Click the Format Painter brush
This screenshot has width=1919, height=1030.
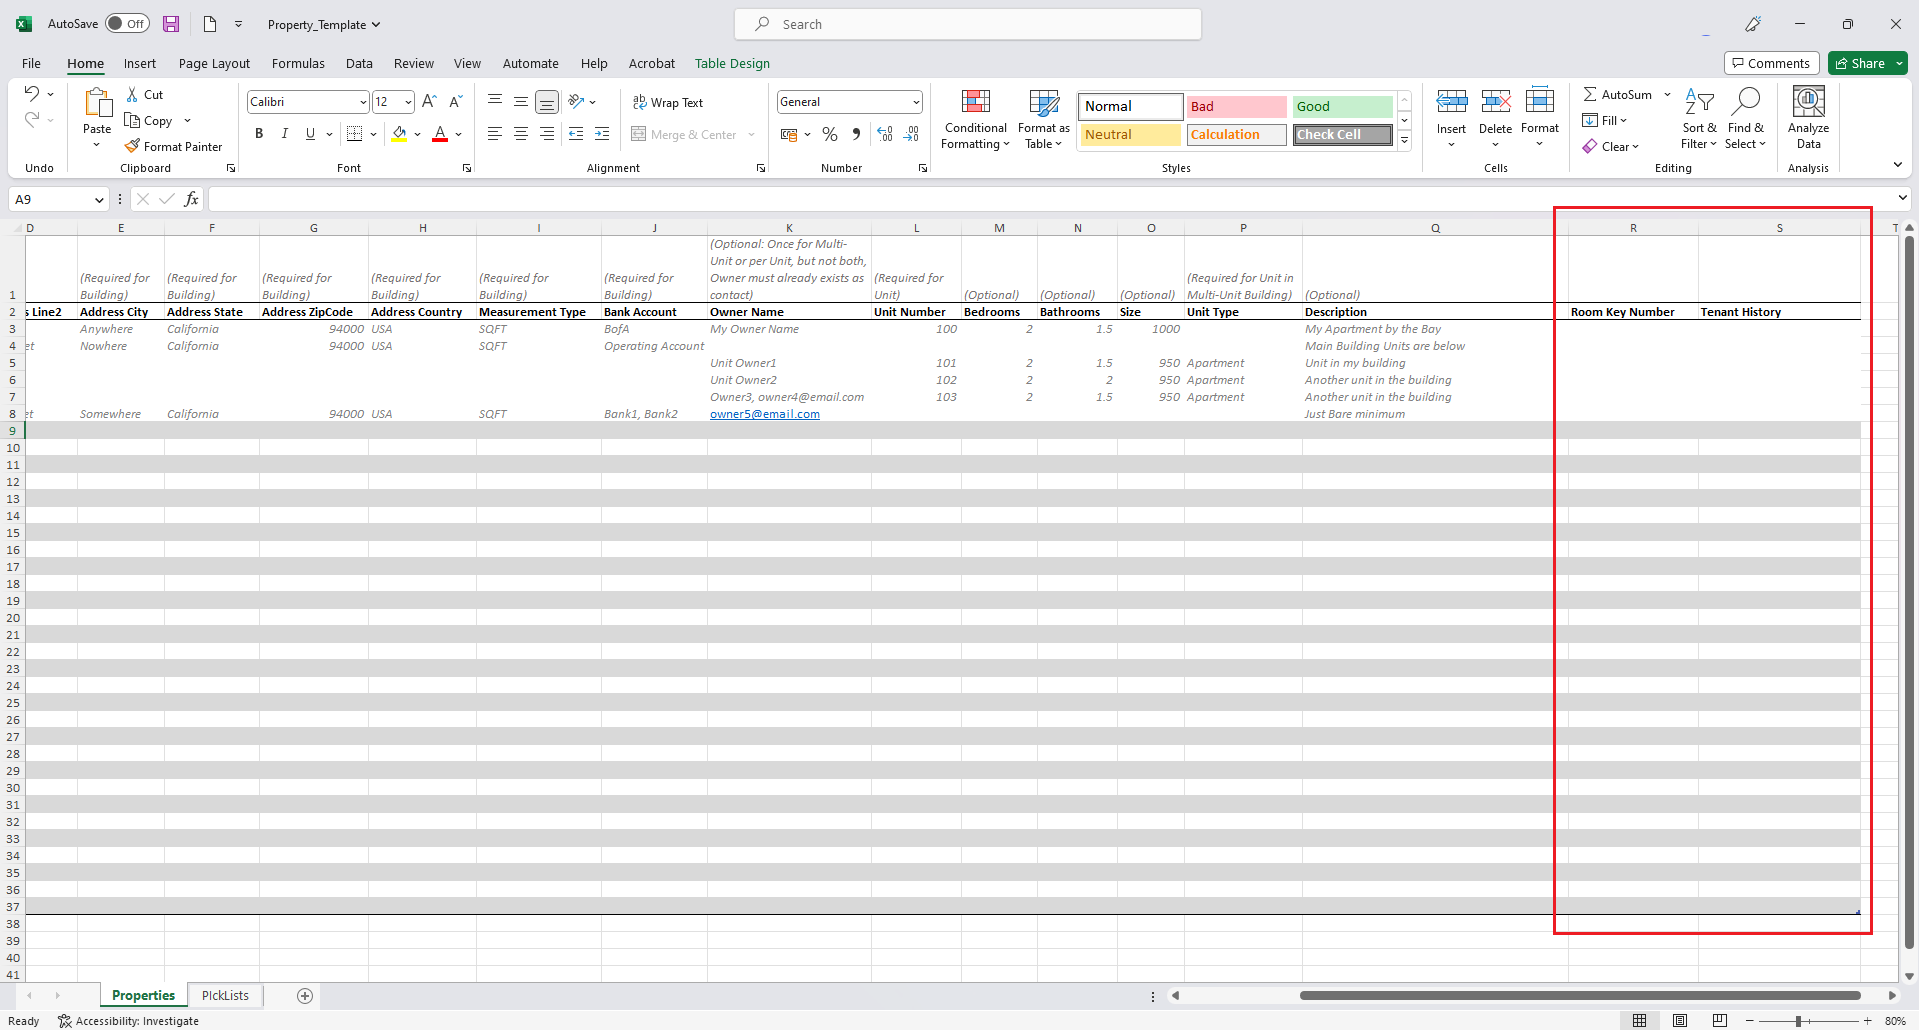point(132,146)
